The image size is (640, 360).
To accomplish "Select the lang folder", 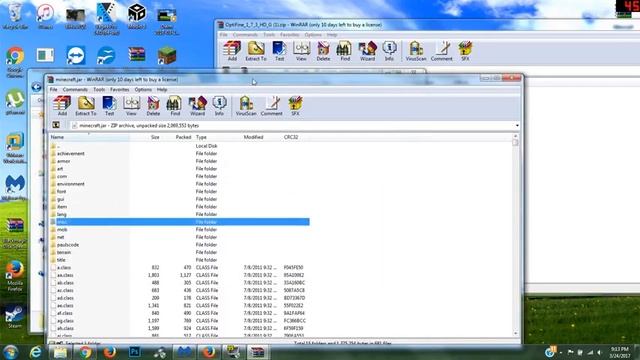I will [x=62, y=214].
